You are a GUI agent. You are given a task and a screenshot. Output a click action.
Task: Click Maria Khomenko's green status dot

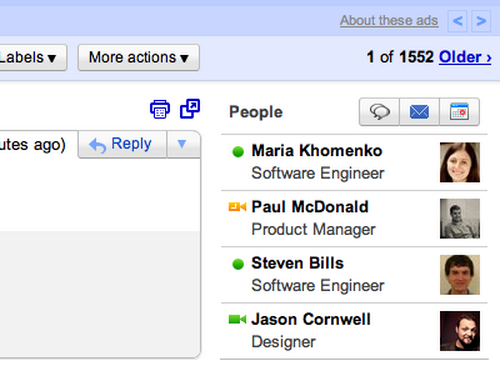(x=238, y=151)
